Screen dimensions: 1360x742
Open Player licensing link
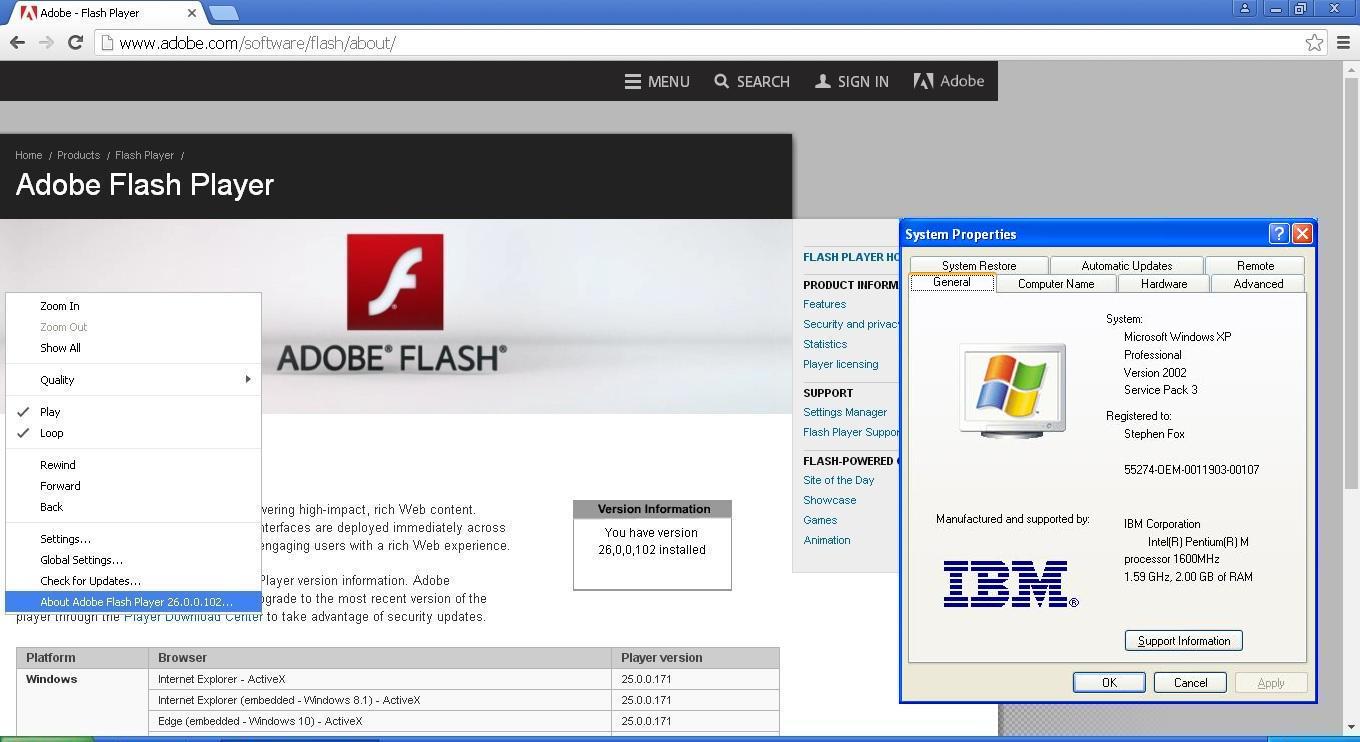pos(840,364)
